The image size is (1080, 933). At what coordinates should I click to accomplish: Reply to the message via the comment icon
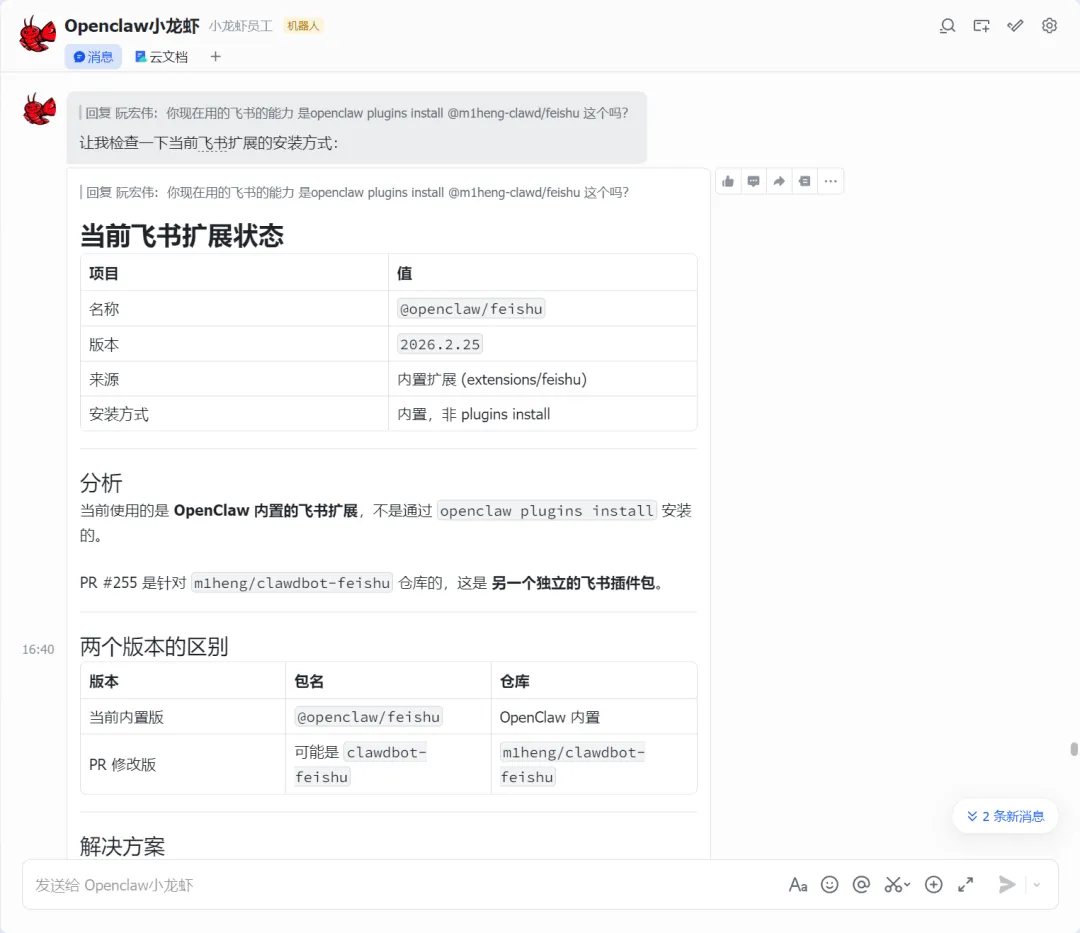[x=754, y=182]
